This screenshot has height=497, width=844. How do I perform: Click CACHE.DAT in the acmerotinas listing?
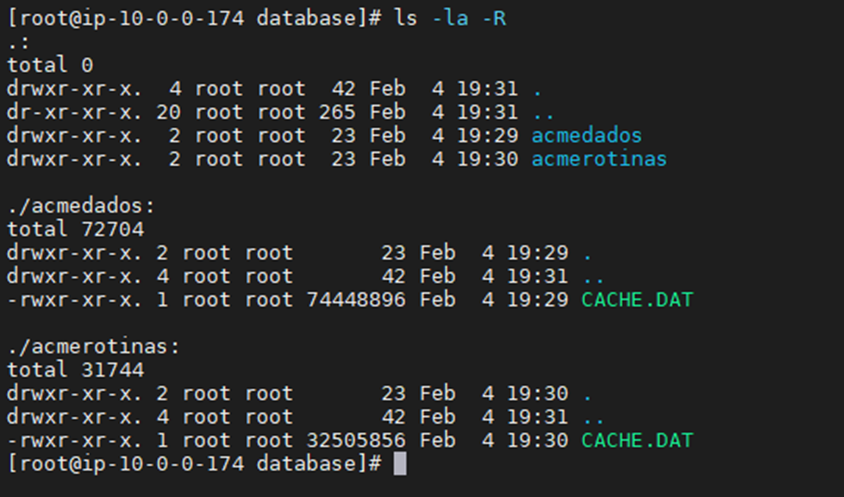[x=637, y=440]
